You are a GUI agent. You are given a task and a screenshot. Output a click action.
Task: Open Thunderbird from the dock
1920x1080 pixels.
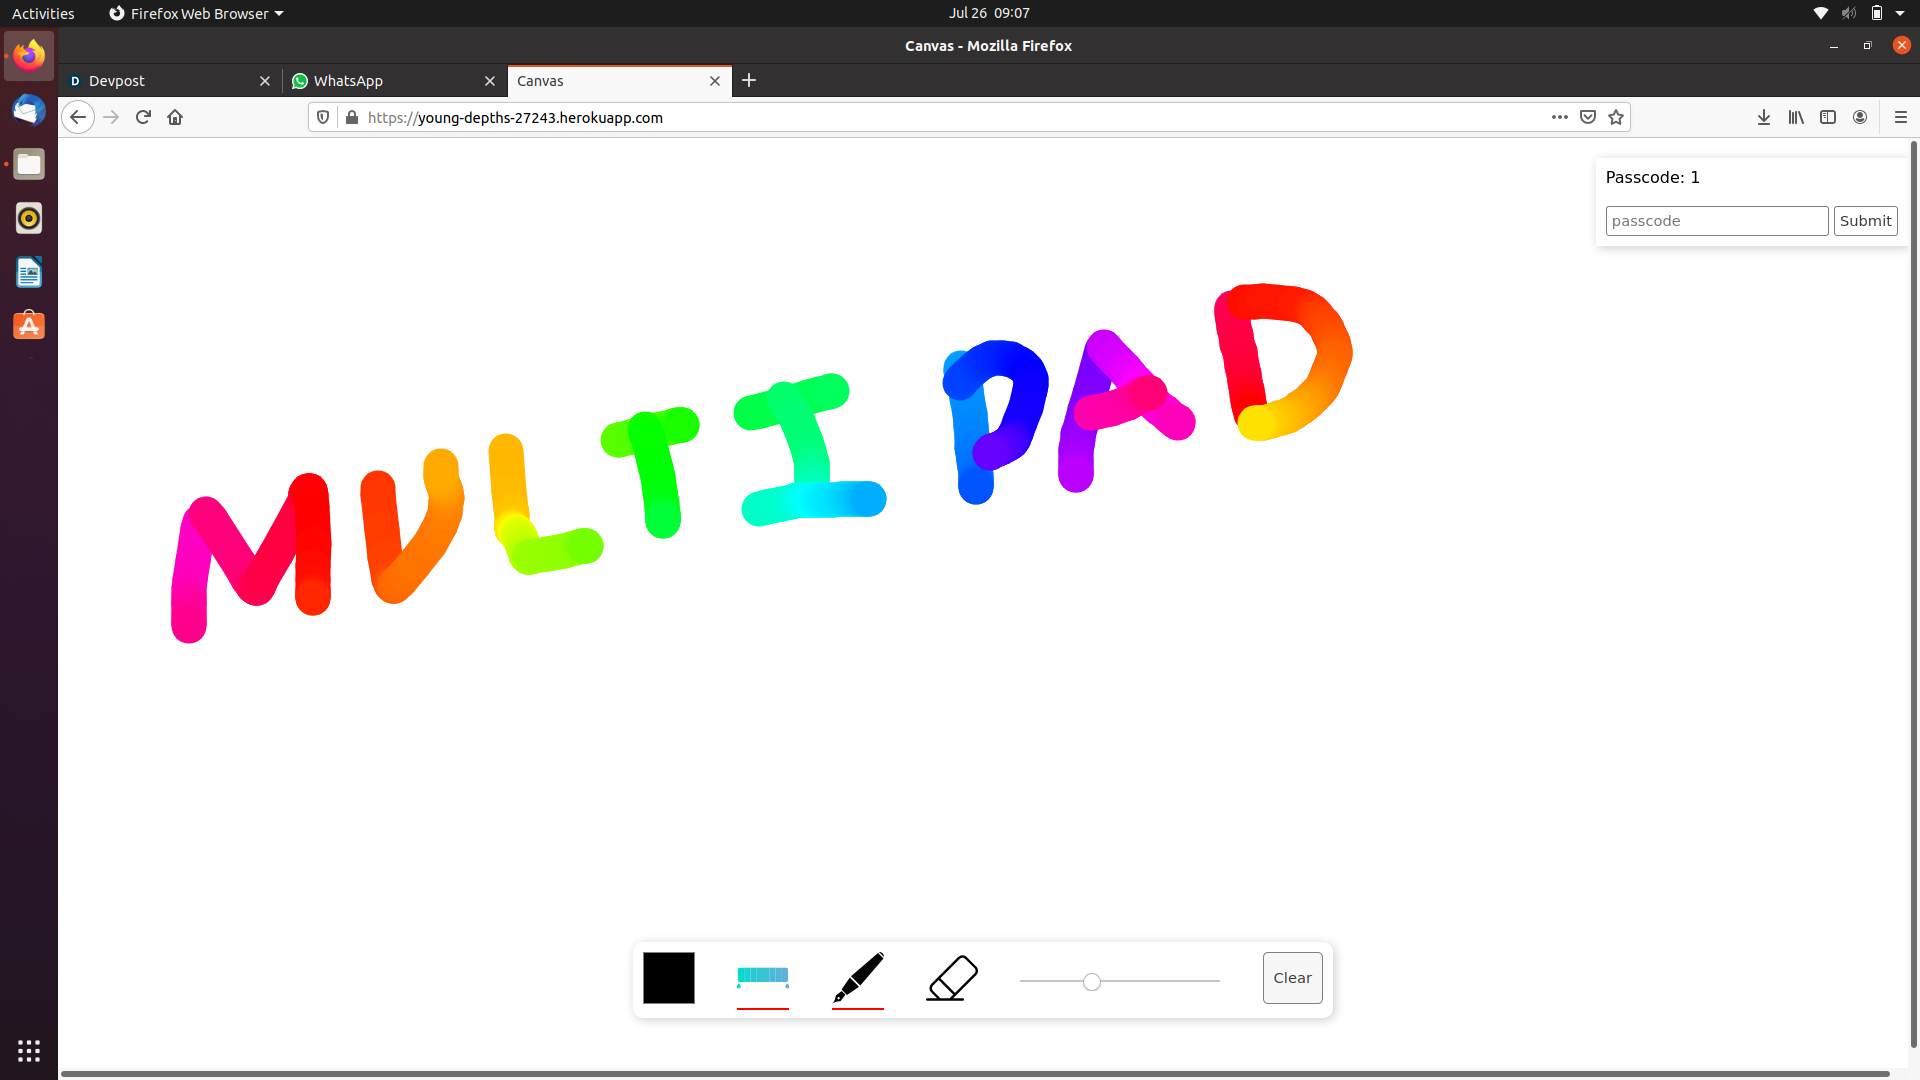[29, 110]
